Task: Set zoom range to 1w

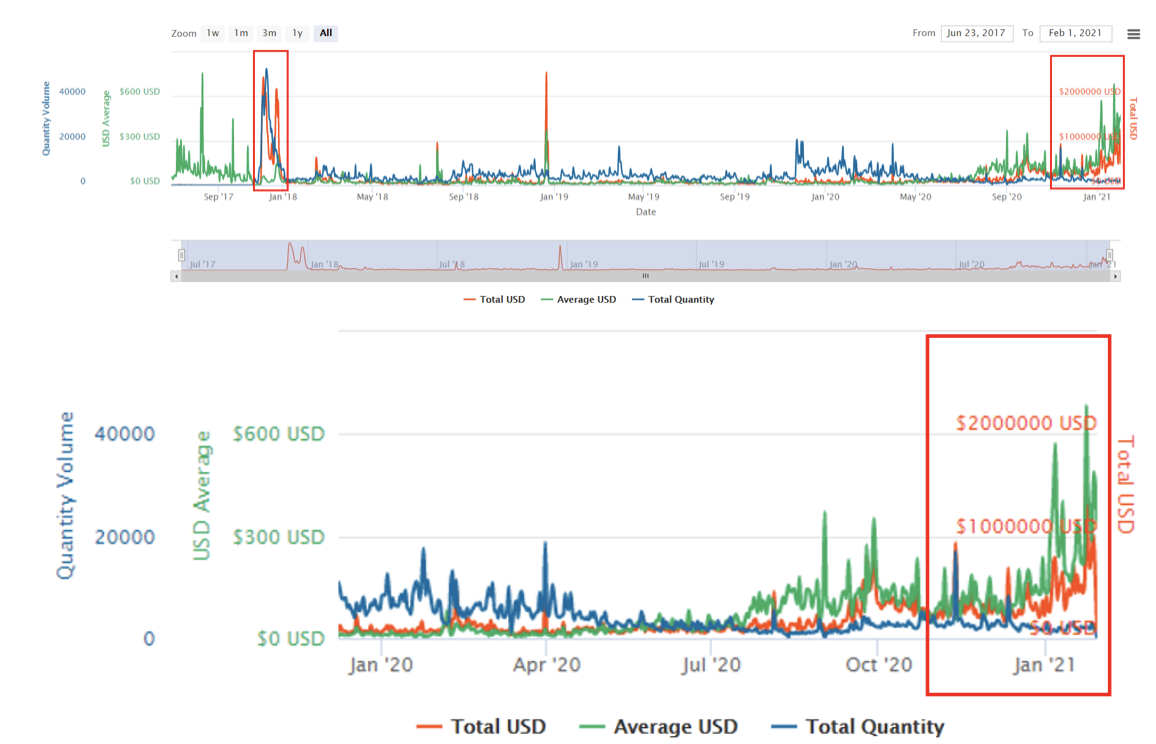Action: click(x=213, y=33)
